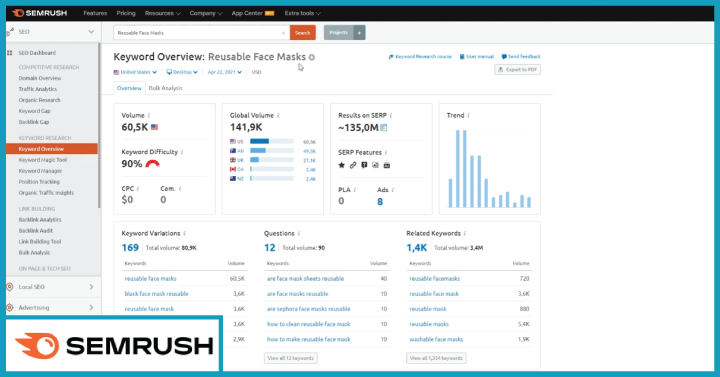Open SERP snapshot icon next to 135,0M
Viewport: 720px width, 377px height.
click(384, 128)
